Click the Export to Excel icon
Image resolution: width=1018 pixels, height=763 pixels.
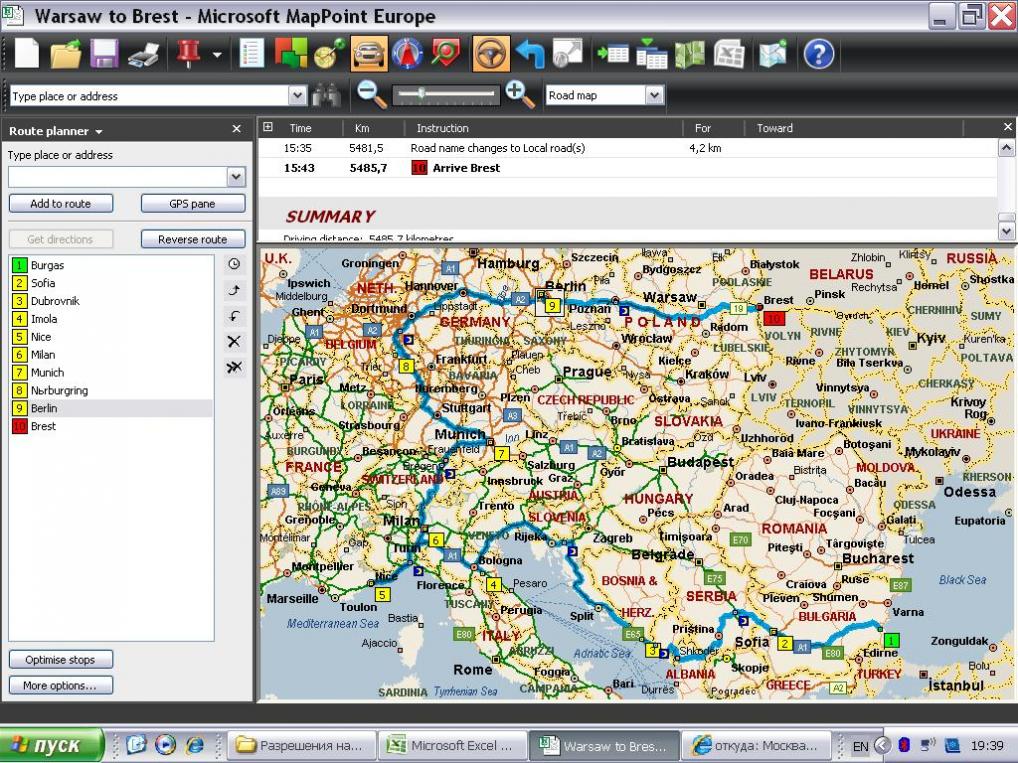[728, 53]
